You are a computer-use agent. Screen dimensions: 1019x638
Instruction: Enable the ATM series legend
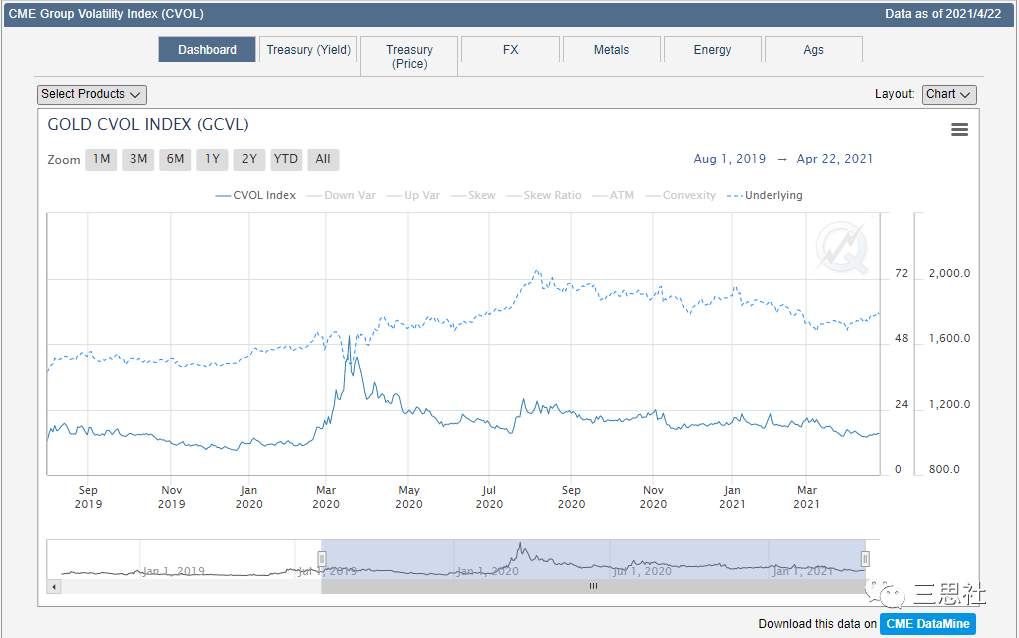pos(613,195)
